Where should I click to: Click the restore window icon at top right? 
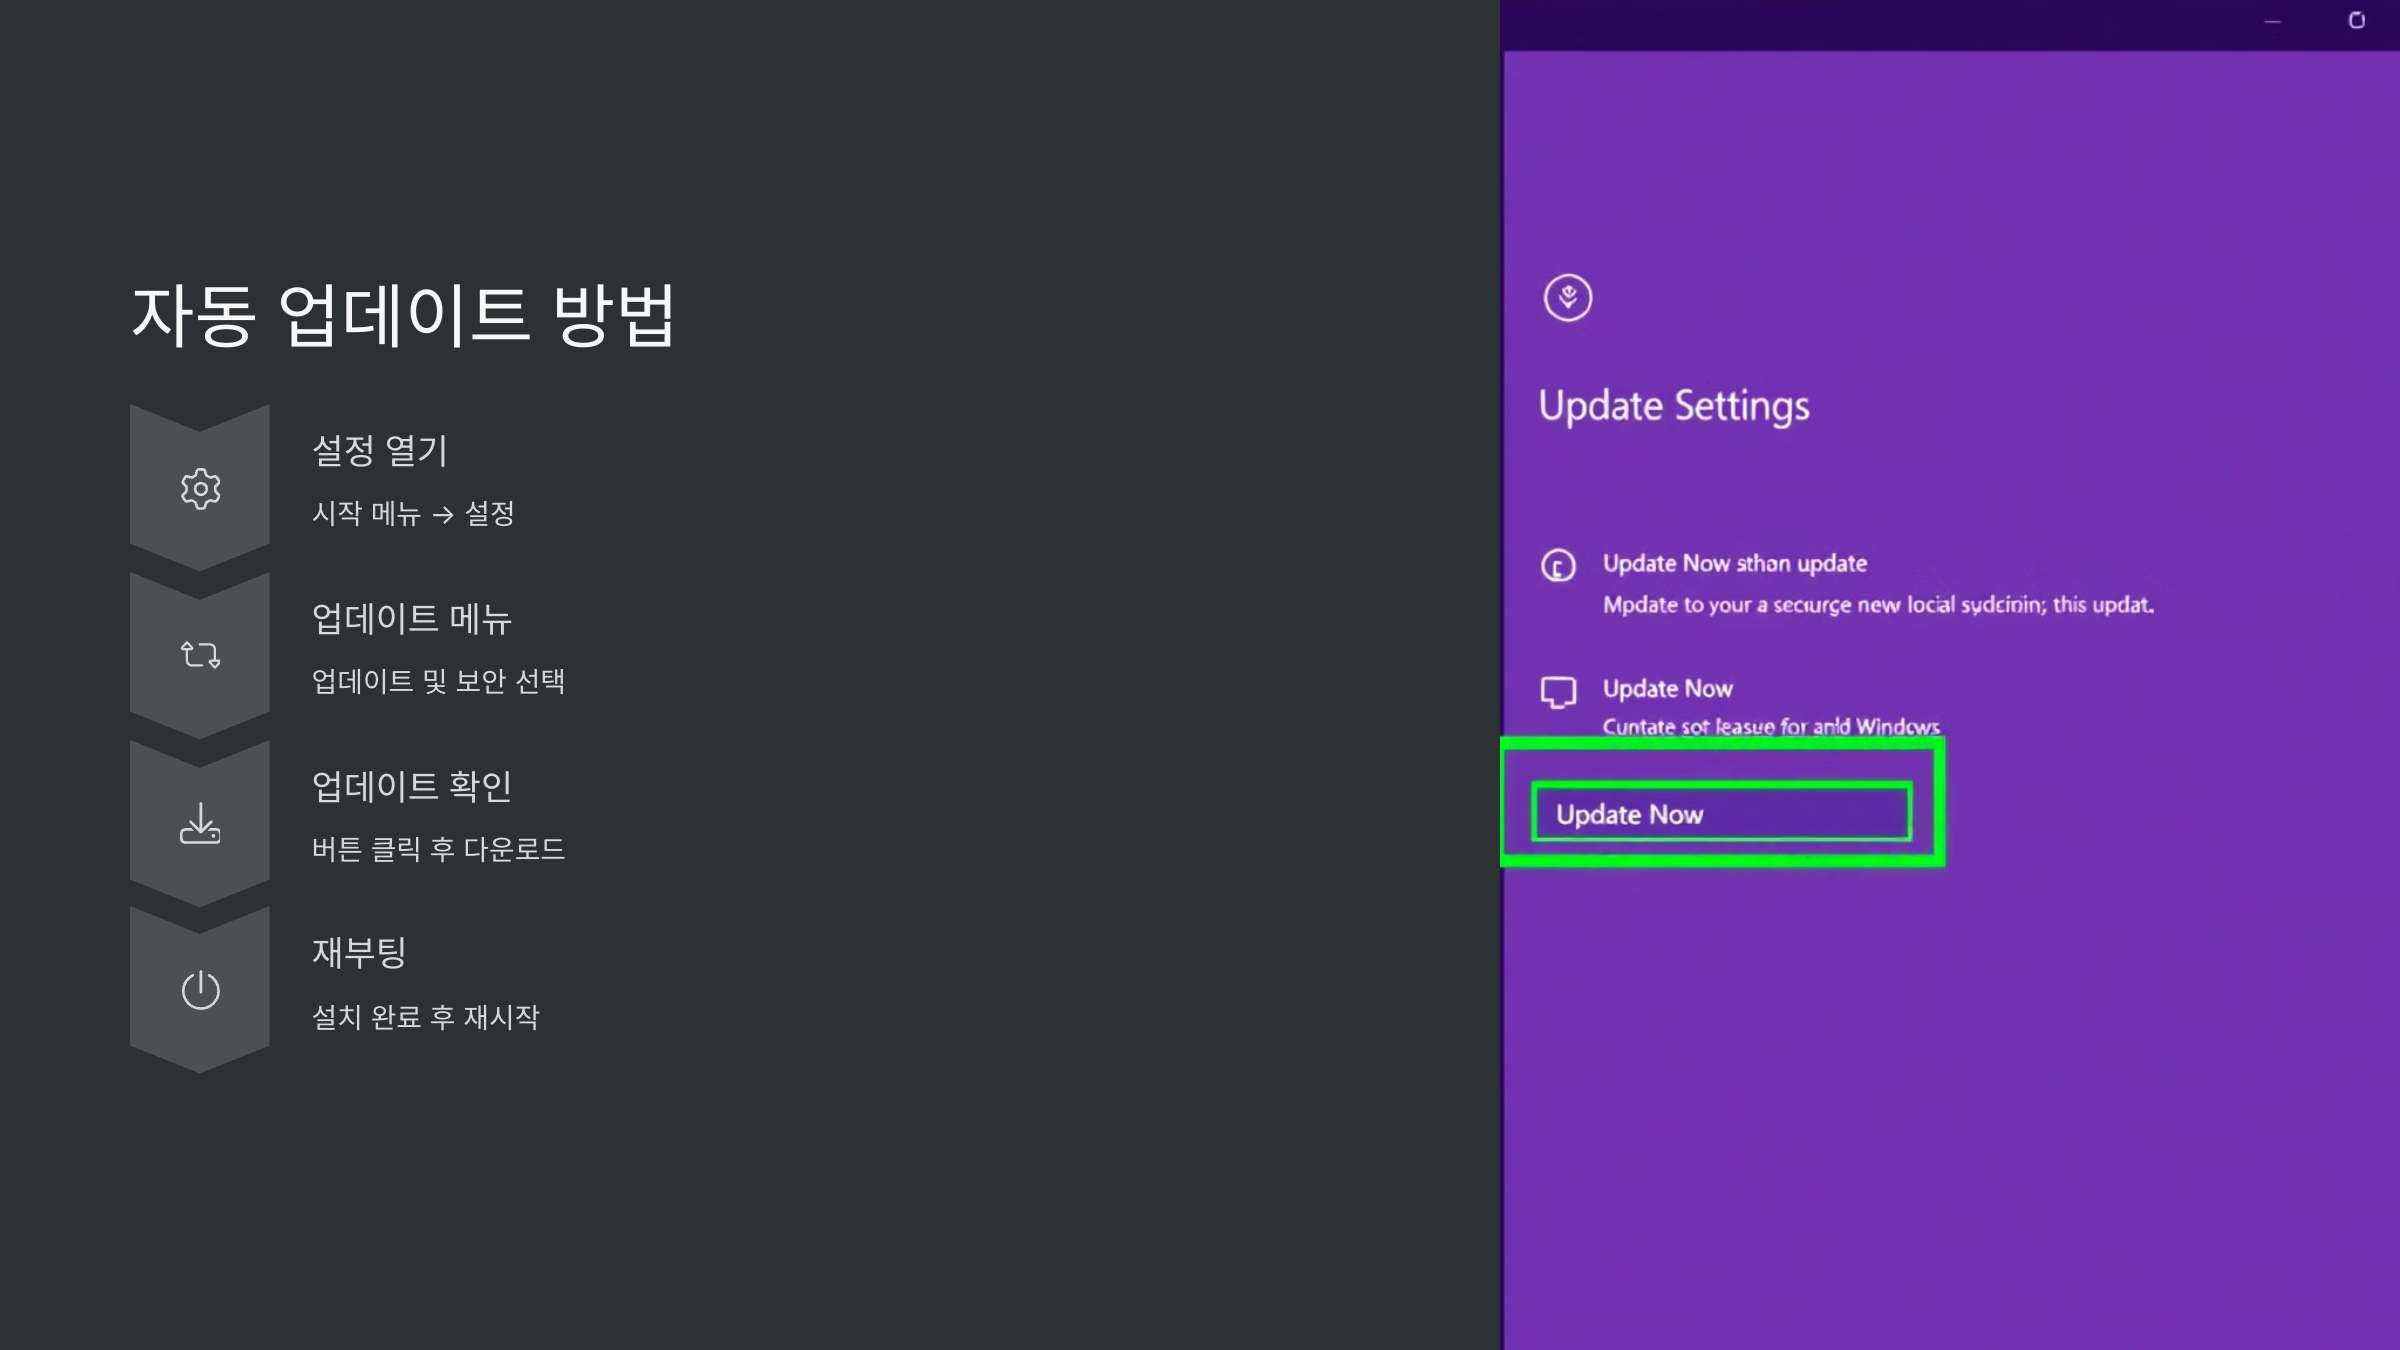point(2356,21)
